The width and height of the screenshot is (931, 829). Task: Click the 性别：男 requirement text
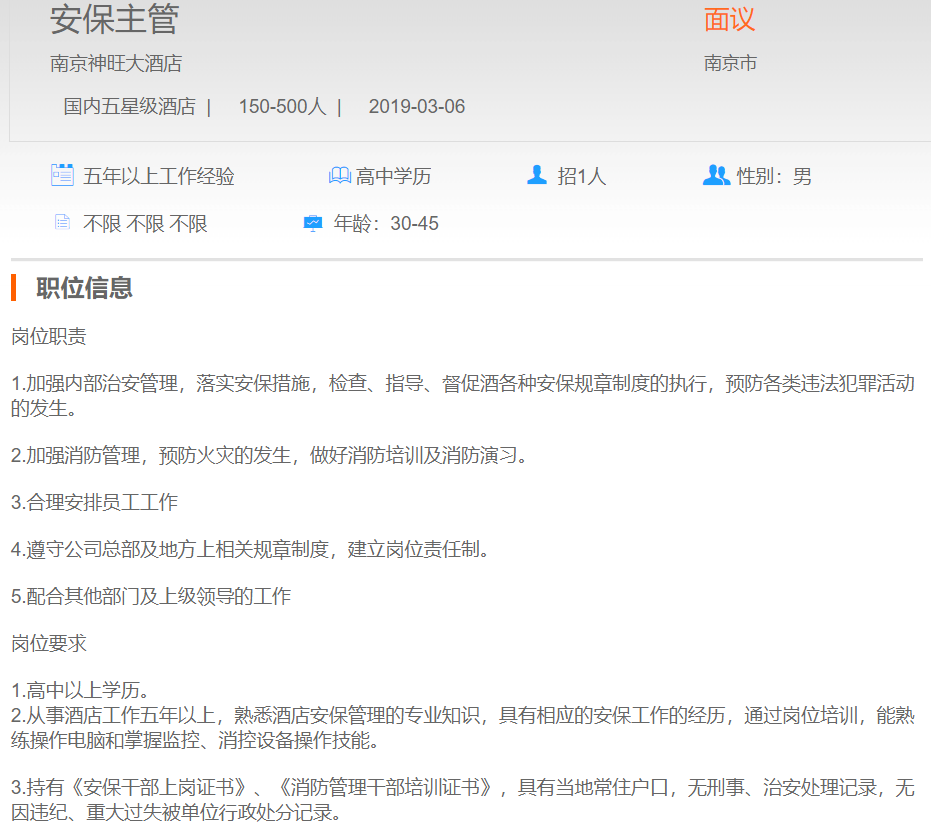pos(774,177)
